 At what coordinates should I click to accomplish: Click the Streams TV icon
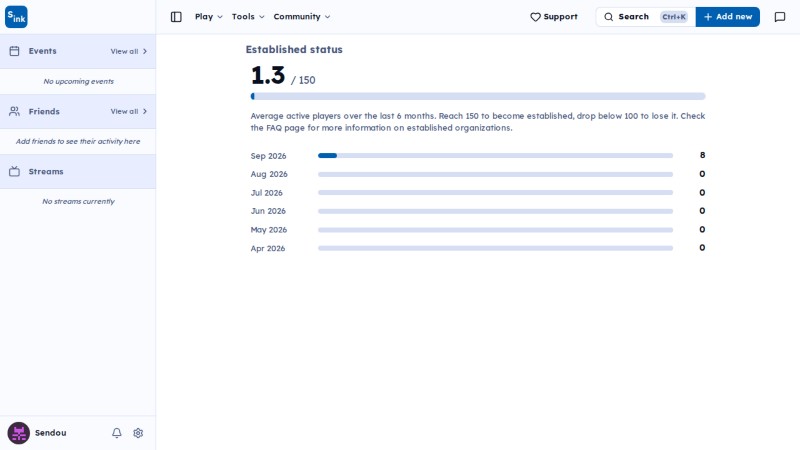tap(14, 171)
